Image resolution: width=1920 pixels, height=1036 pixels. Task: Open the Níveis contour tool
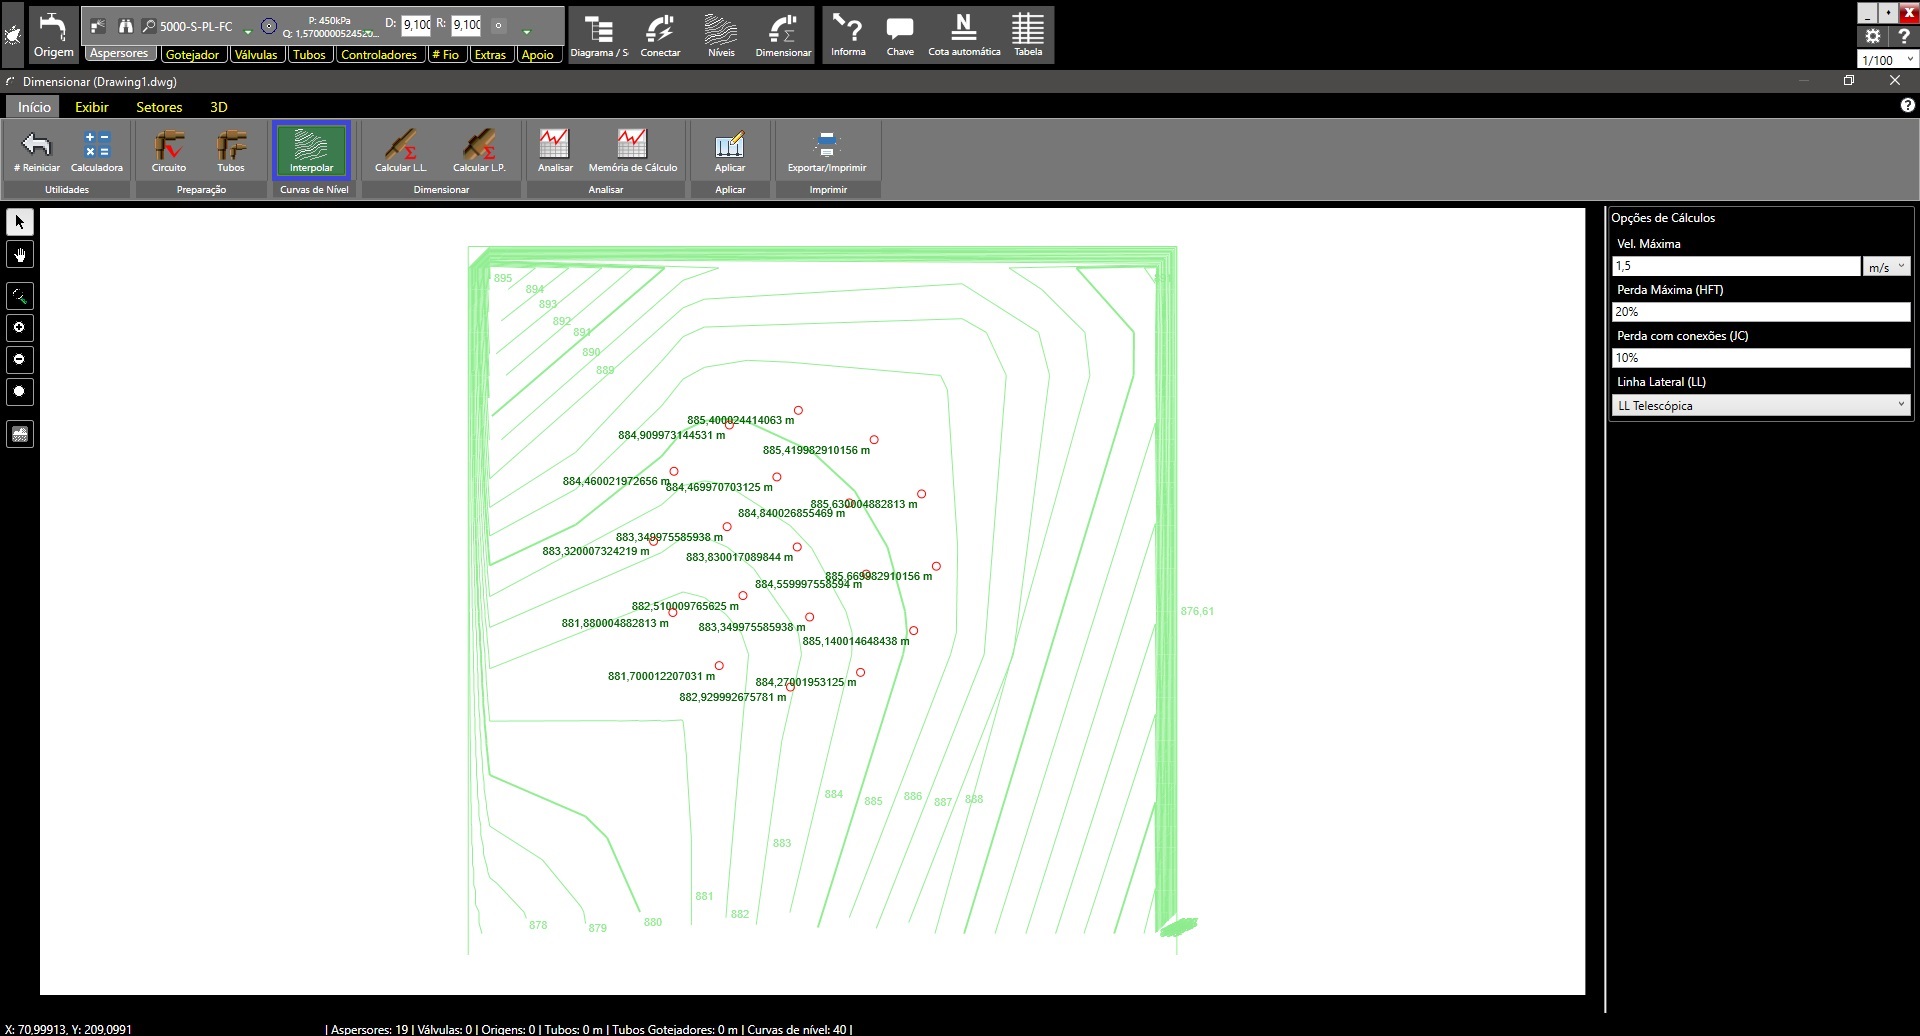point(721,35)
